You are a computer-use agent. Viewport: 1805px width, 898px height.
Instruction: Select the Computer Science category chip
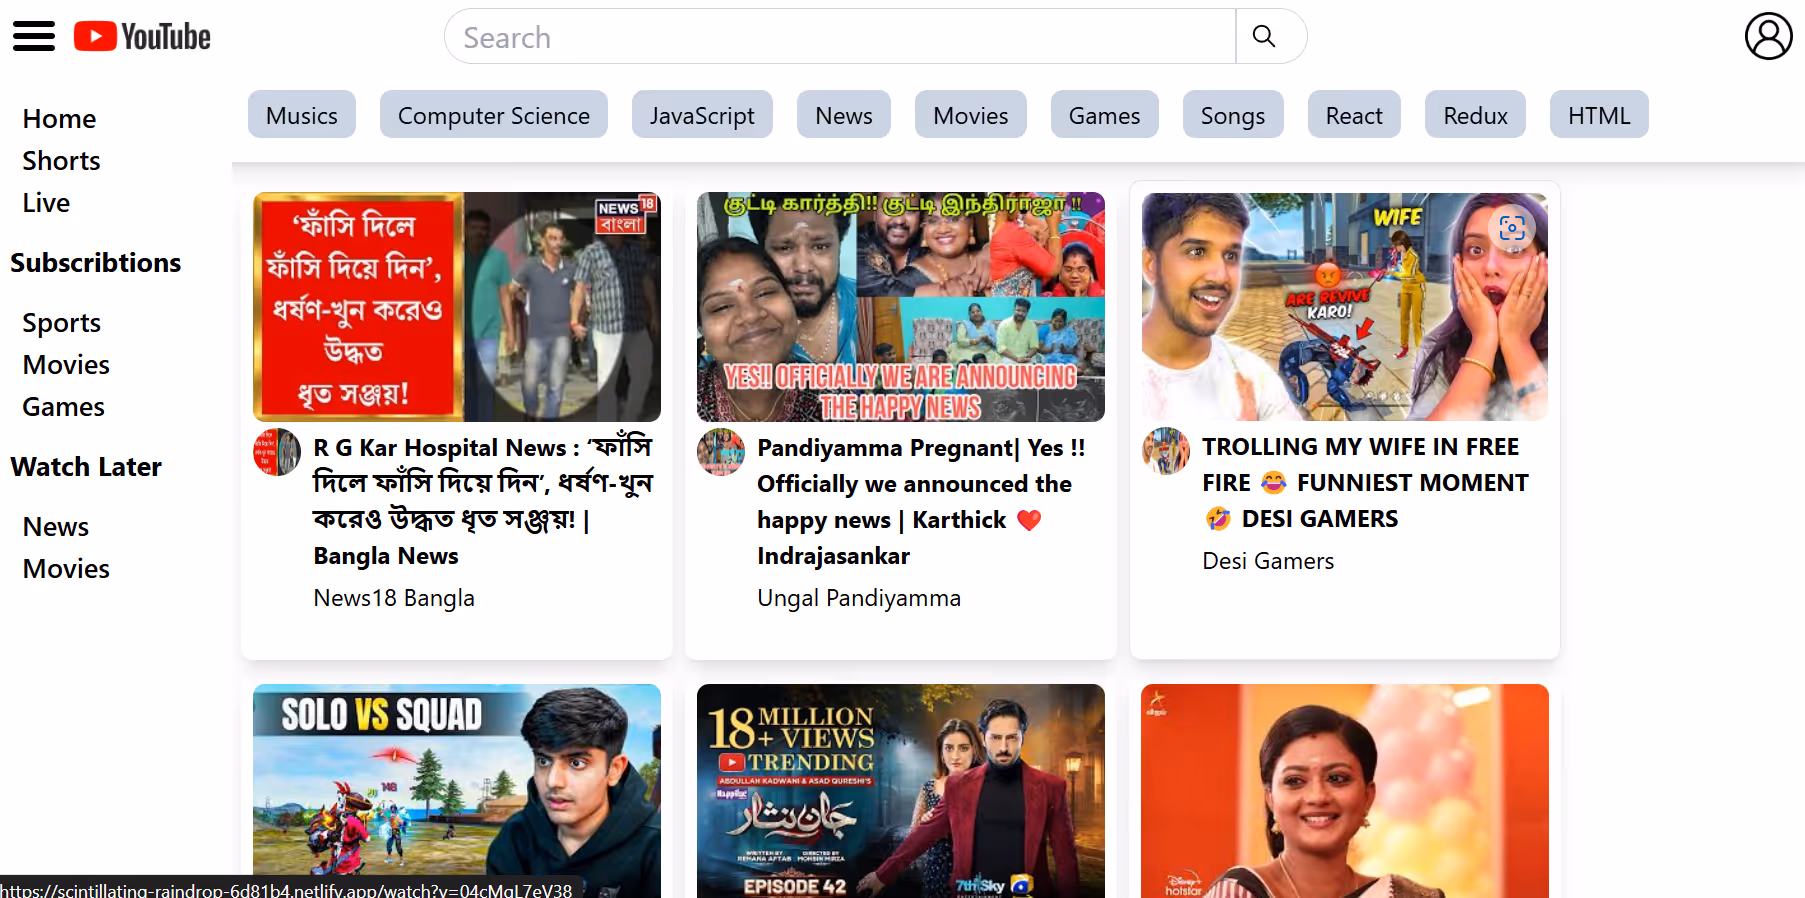point(493,115)
